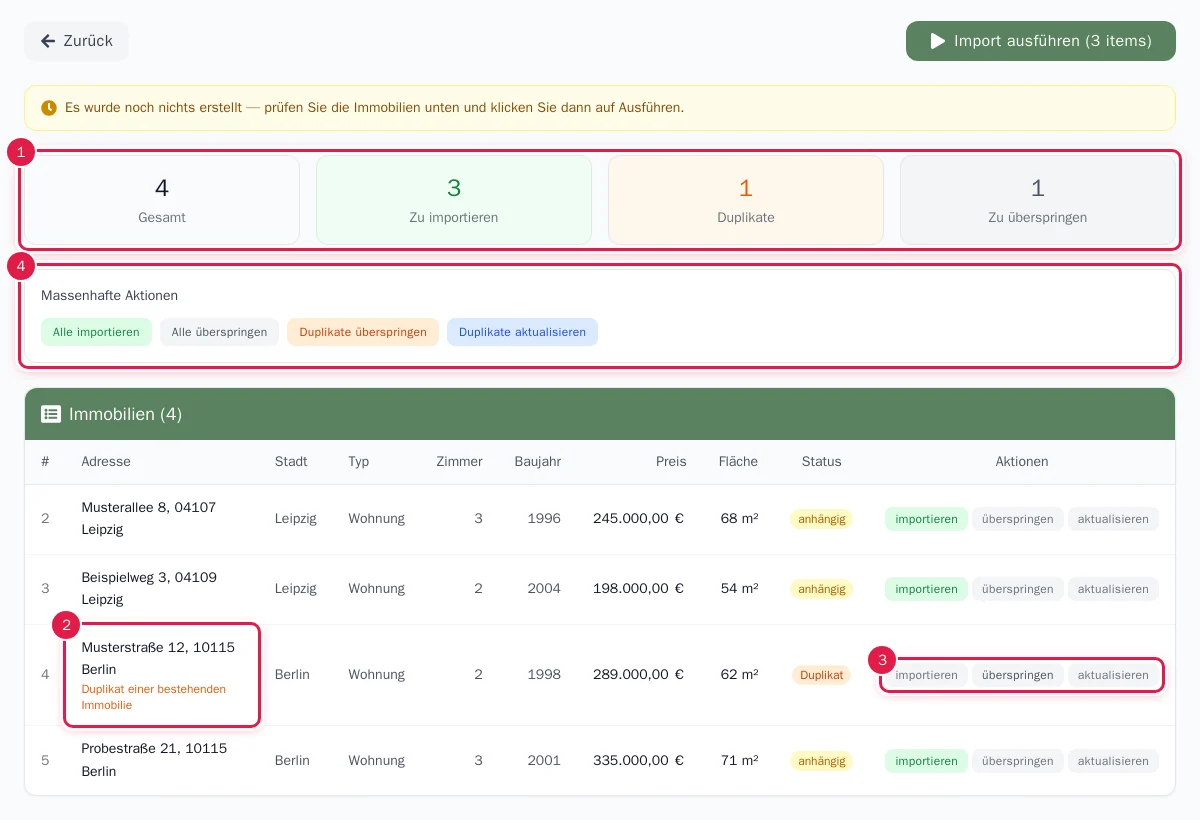Viewport: 1200px width, 820px height.
Task: Choose Duplikate aktualisieren bulk action
Action: pos(522,332)
